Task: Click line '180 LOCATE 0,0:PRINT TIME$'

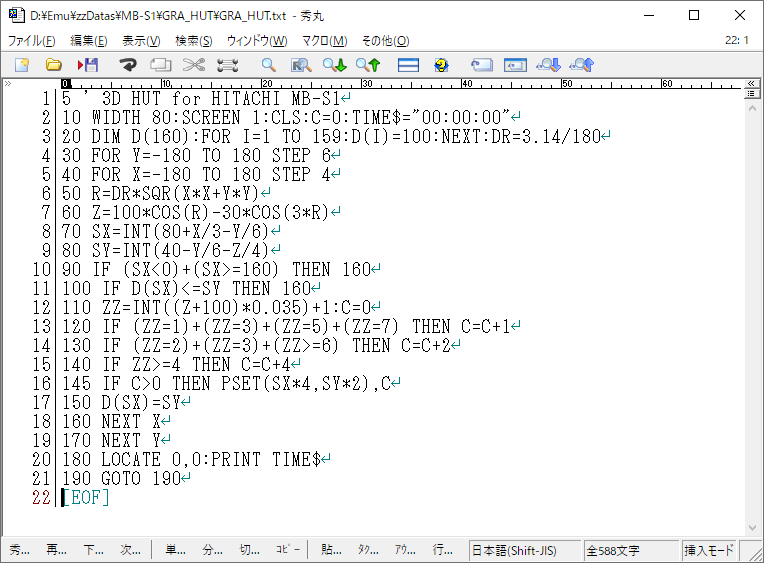Action: [192, 460]
